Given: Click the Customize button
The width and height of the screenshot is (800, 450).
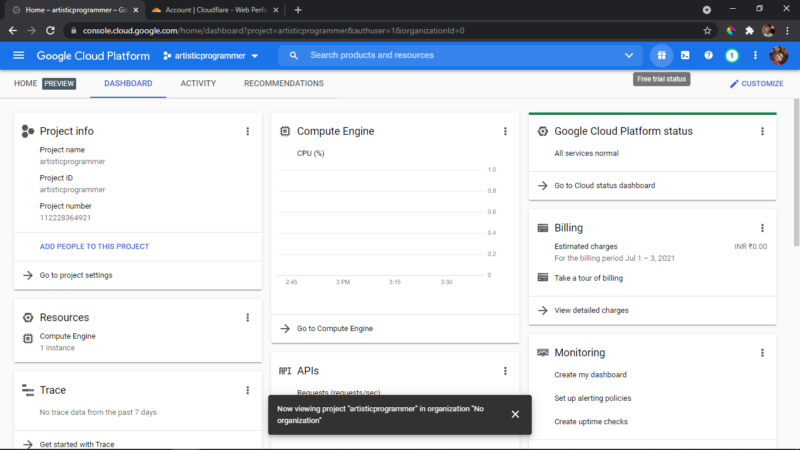Looking at the screenshot, I should point(757,84).
